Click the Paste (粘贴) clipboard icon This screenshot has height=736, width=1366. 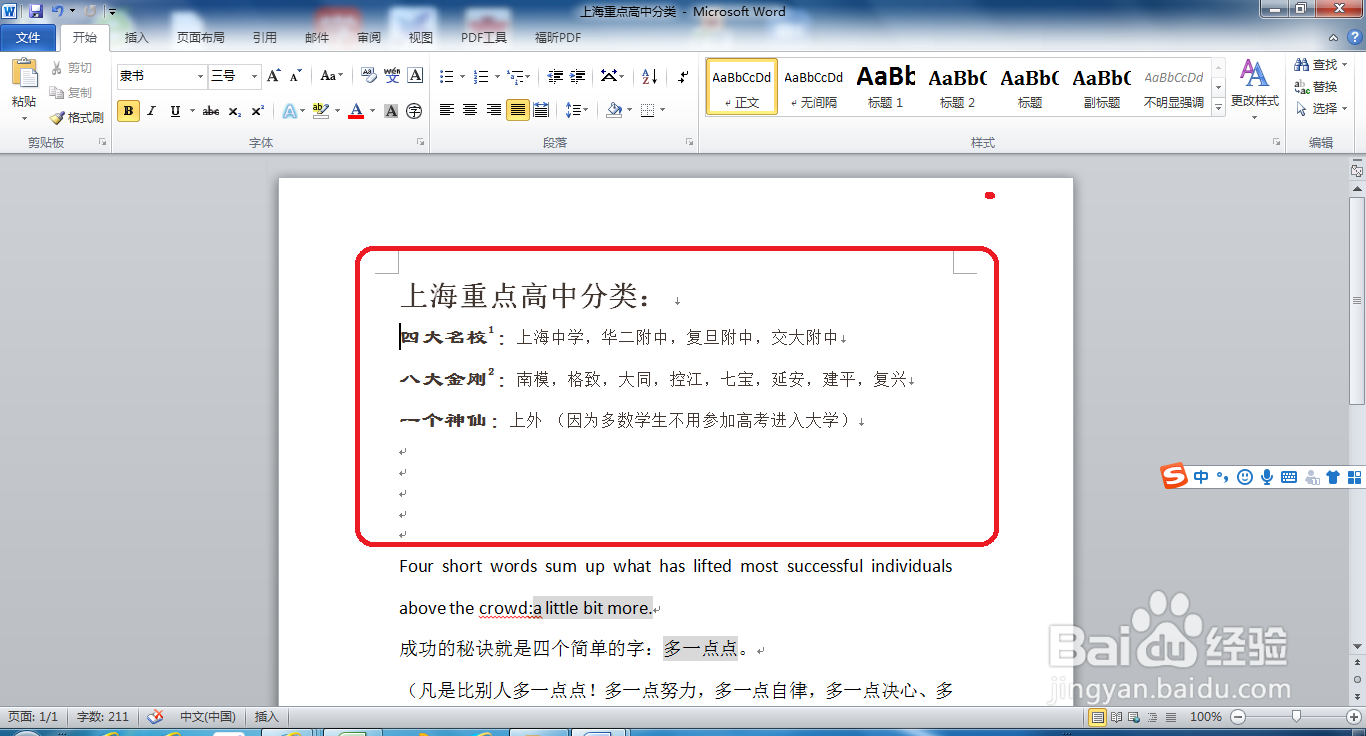click(24, 73)
